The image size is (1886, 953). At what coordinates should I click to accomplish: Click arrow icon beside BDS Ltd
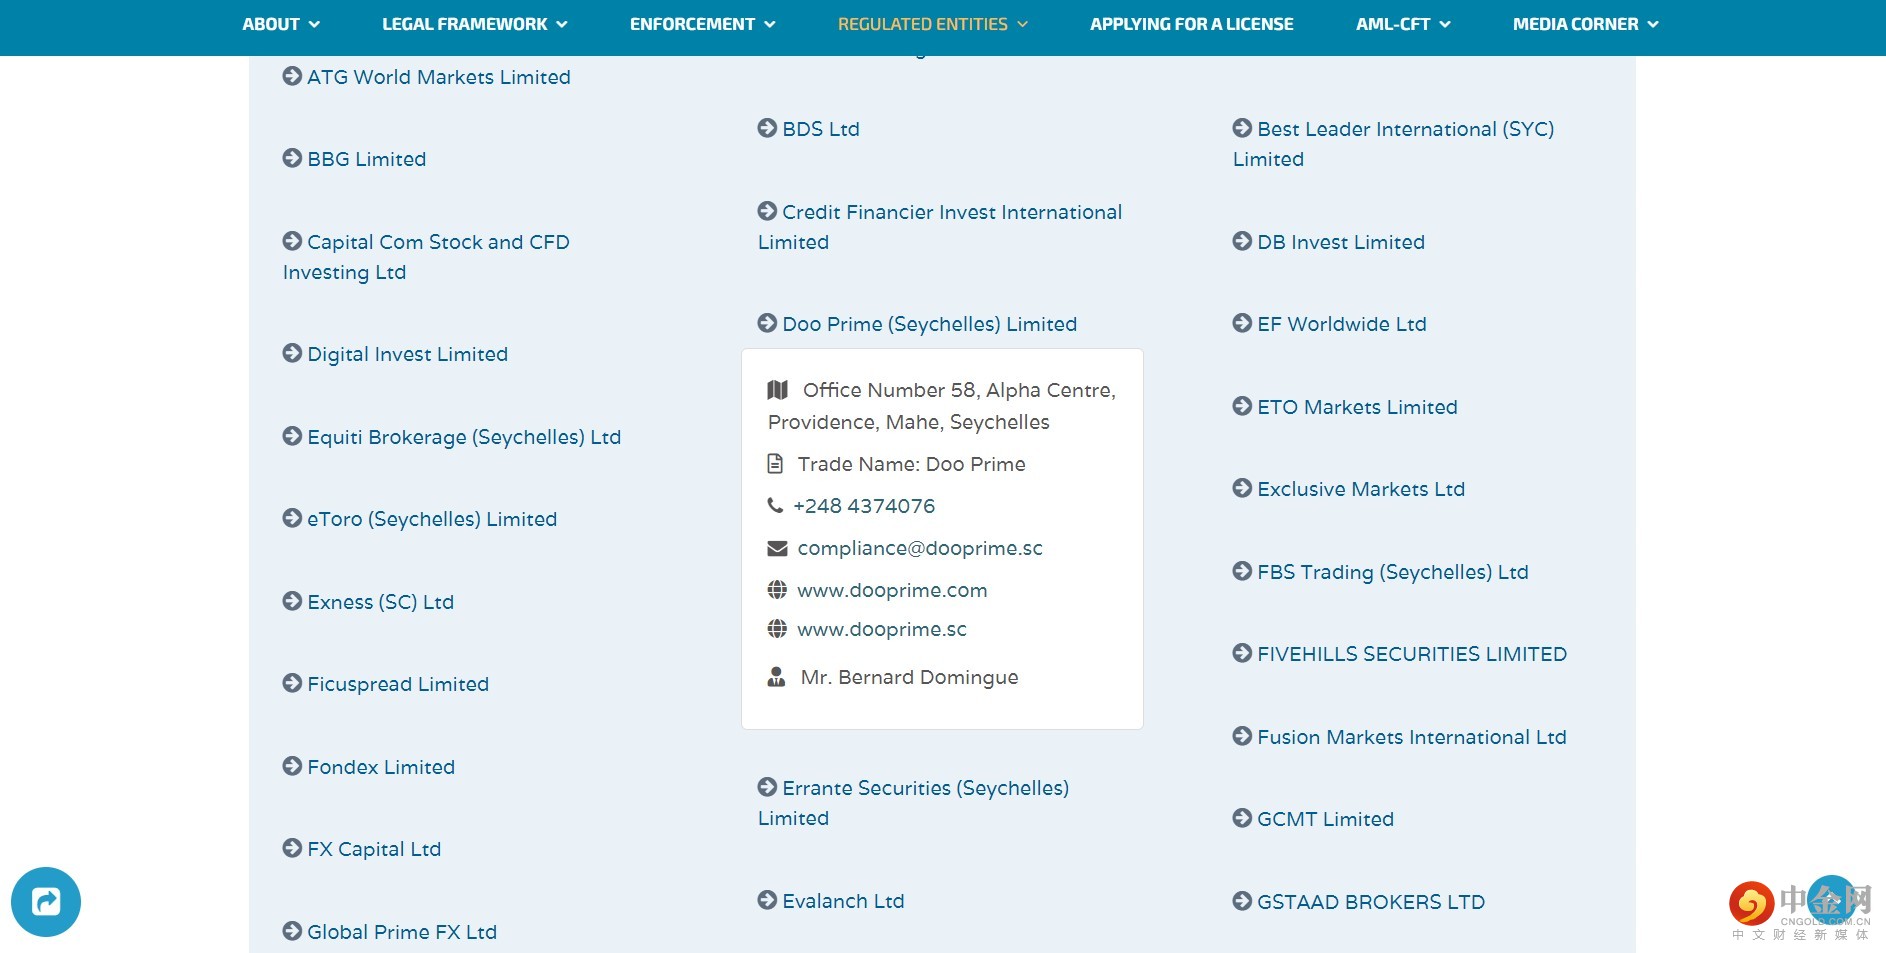tap(767, 128)
